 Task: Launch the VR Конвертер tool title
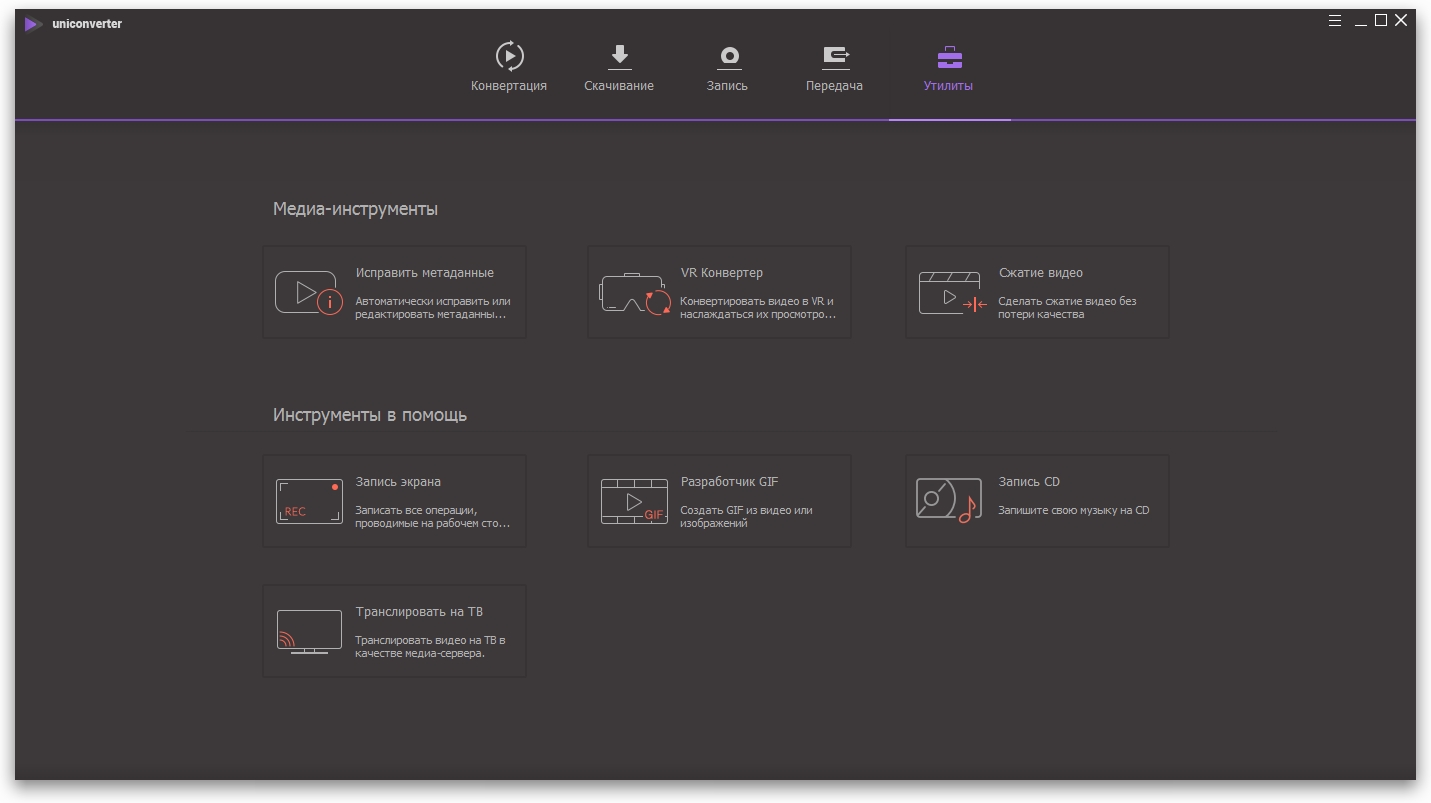pyautogui.click(x=721, y=273)
